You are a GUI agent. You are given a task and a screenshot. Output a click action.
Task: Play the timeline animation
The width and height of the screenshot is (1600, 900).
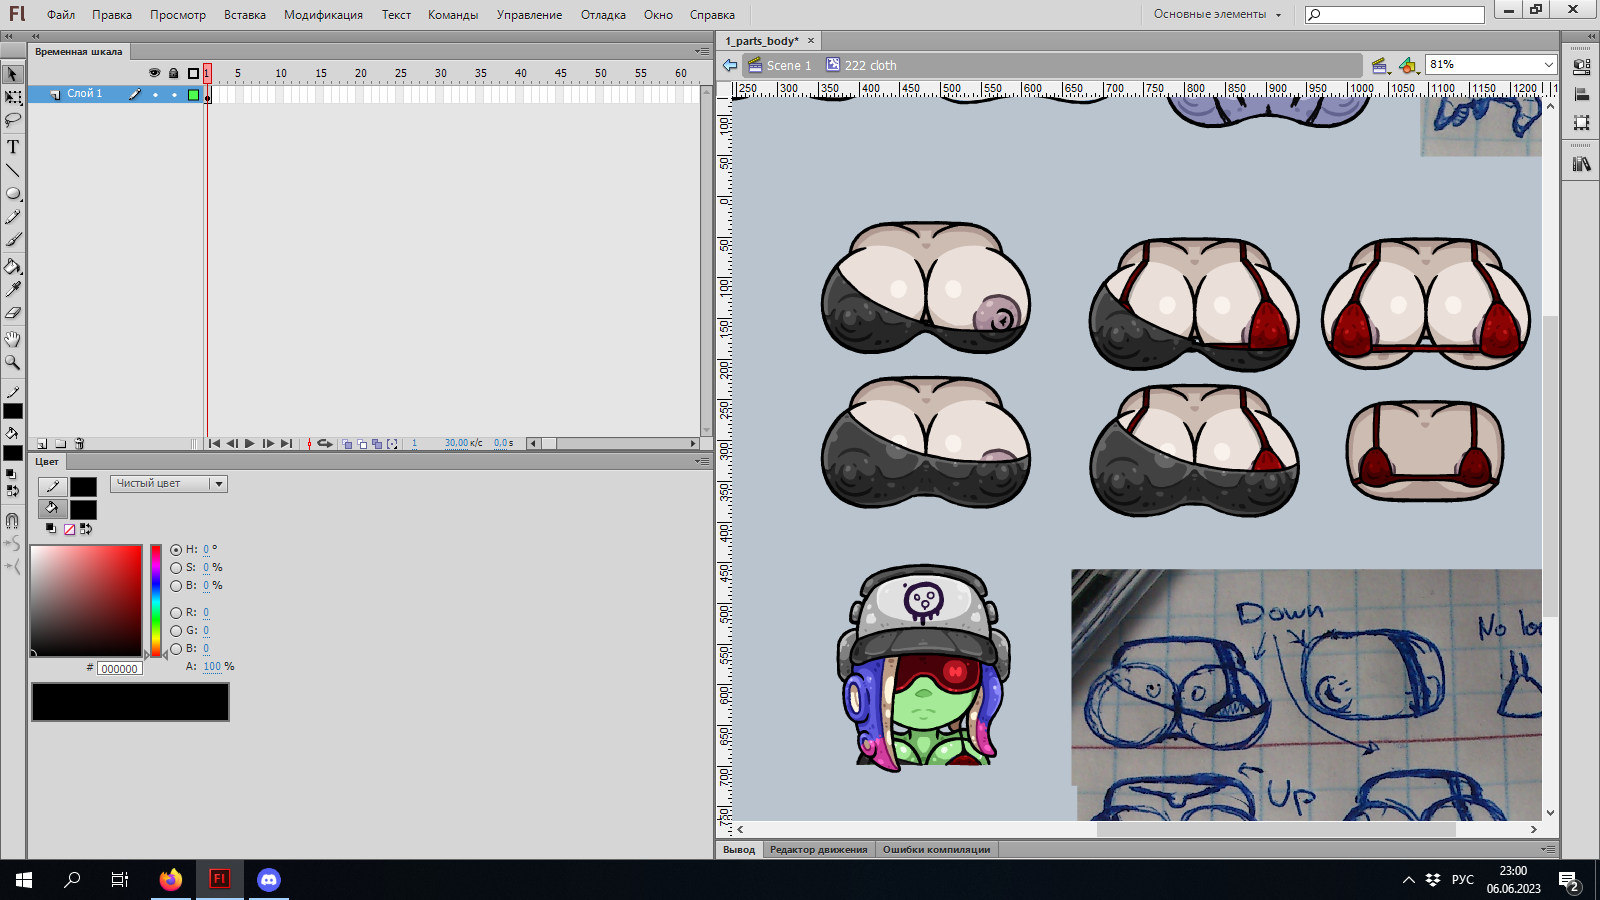[250, 444]
